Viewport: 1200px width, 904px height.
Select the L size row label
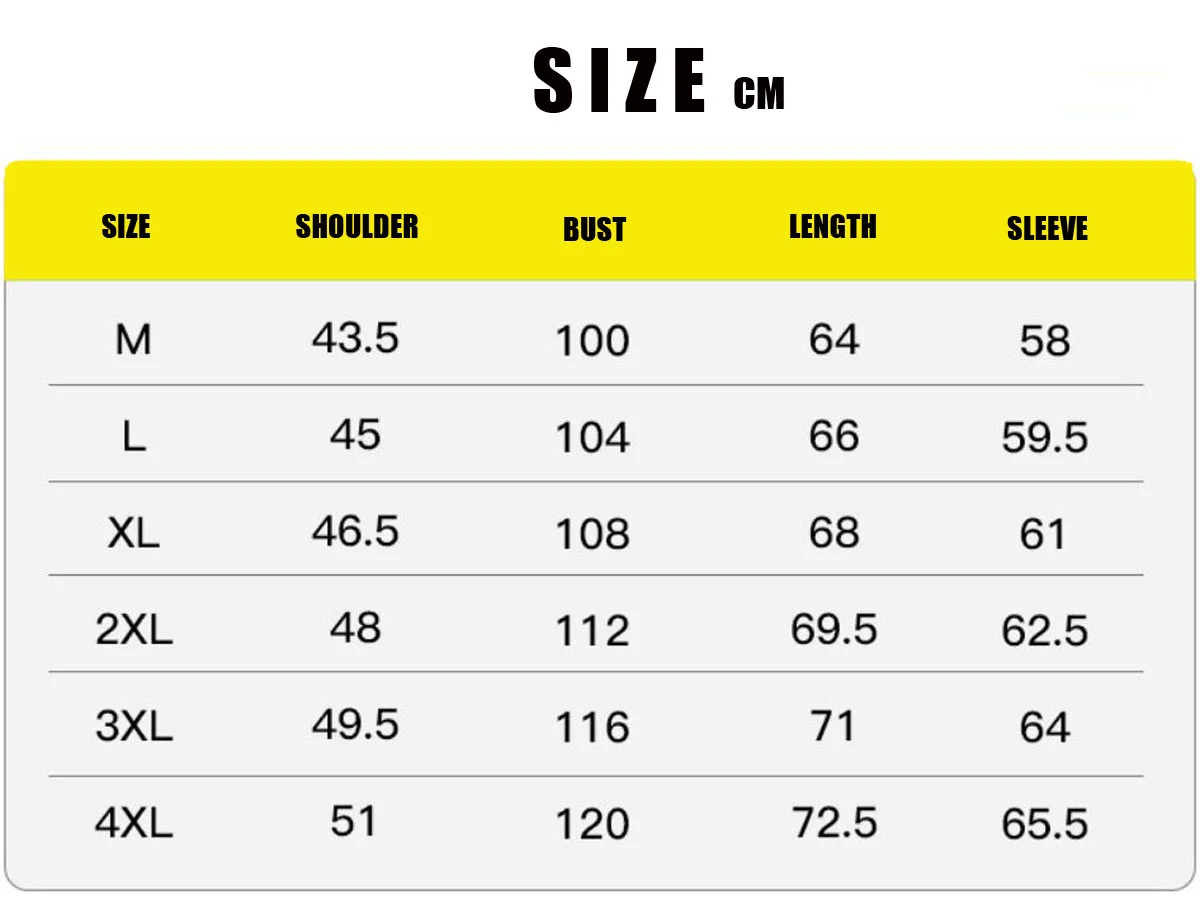[133, 437]
